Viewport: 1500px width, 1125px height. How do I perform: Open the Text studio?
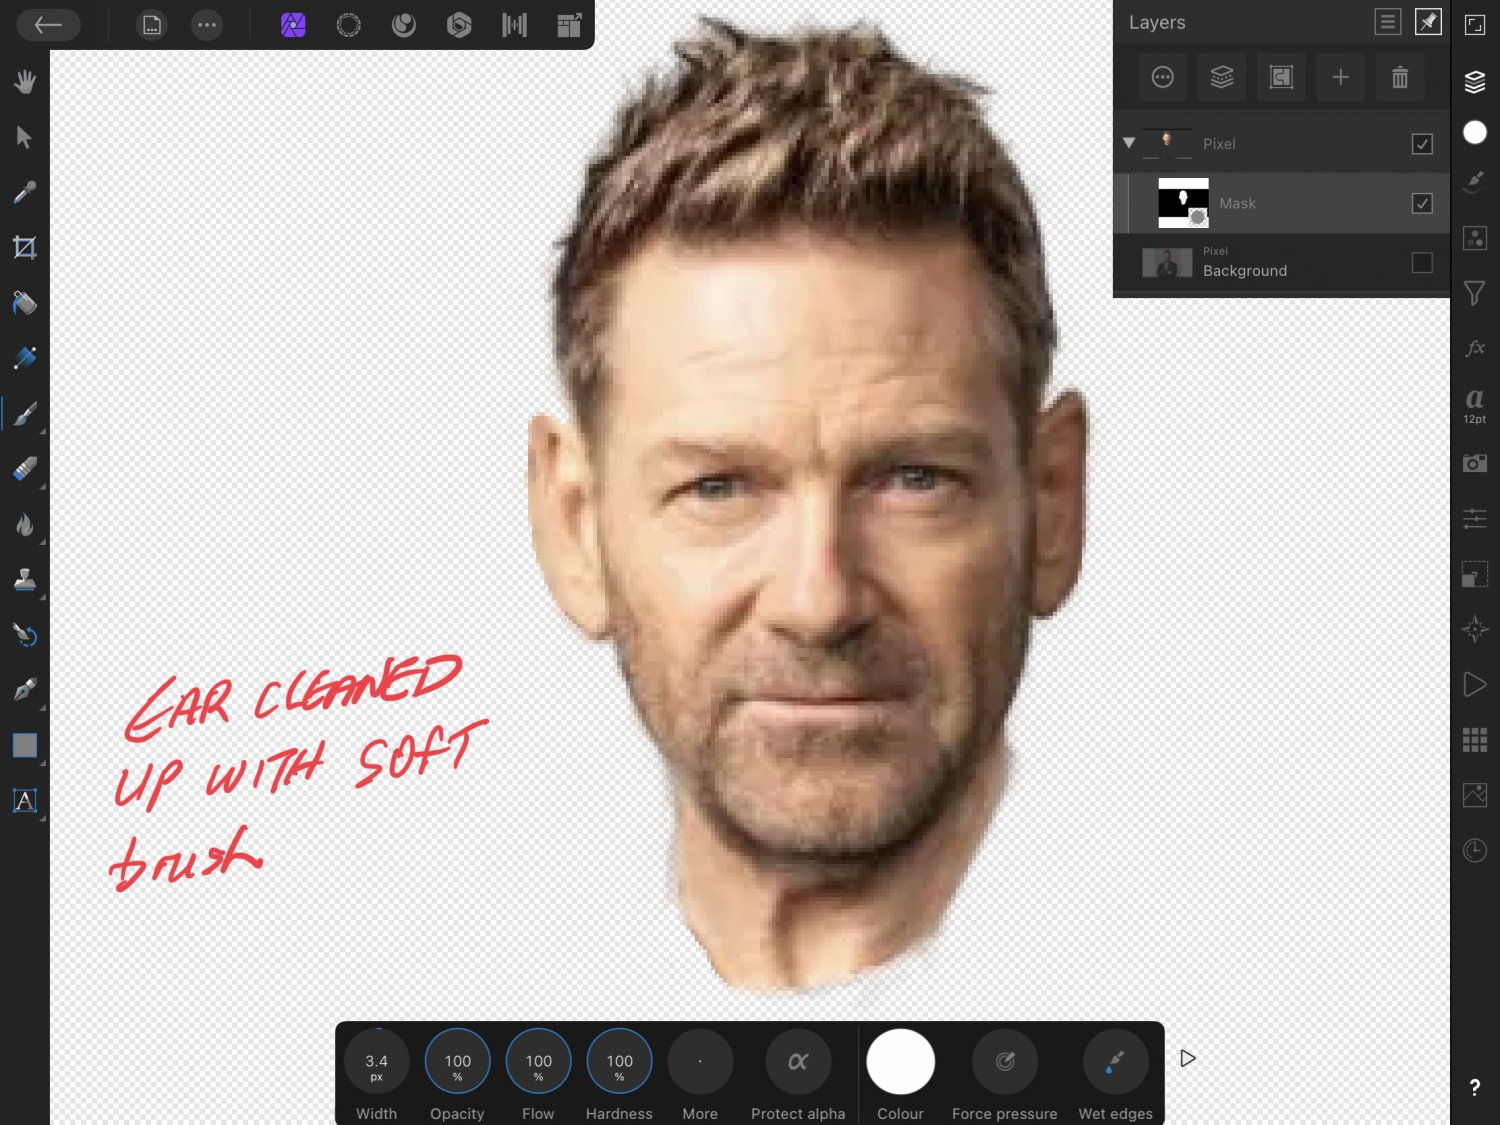(x=1475, y=404)
